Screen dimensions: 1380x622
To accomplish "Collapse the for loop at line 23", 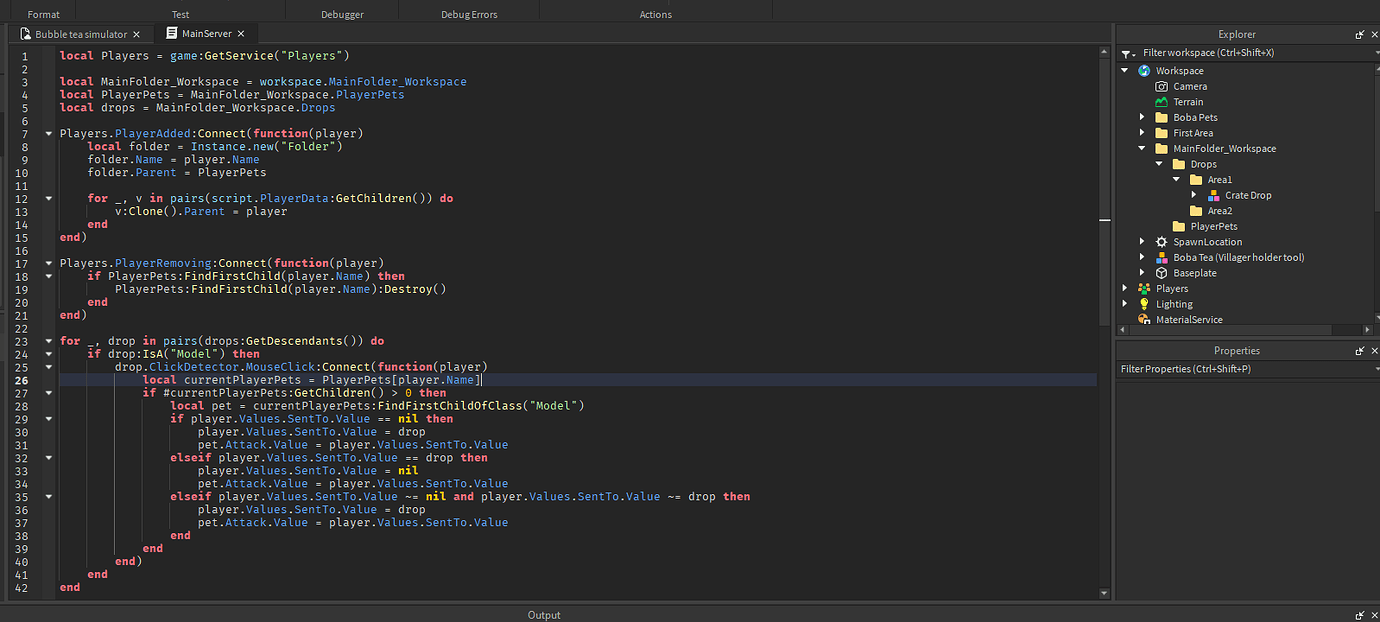I will 48,341.
